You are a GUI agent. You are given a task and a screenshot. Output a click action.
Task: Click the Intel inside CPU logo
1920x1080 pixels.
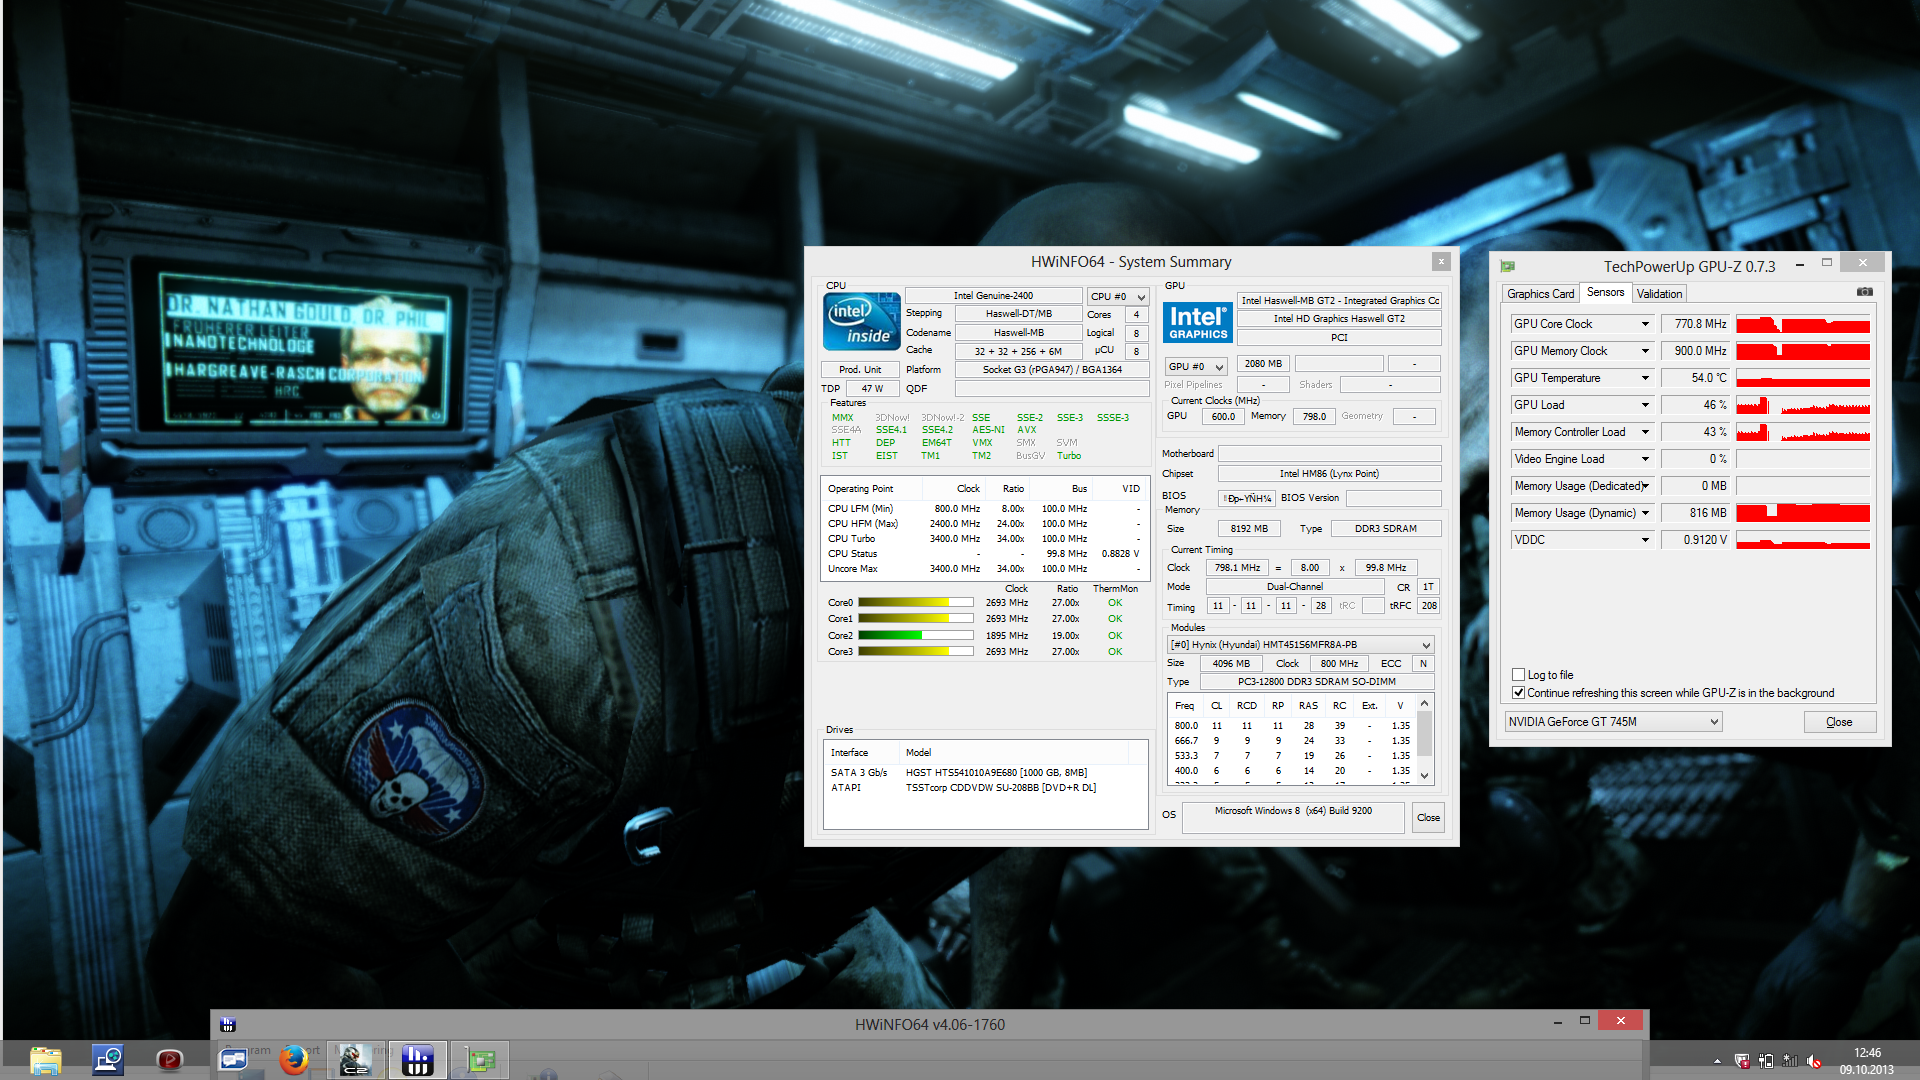pyautogui.click(x=861, y=322)
